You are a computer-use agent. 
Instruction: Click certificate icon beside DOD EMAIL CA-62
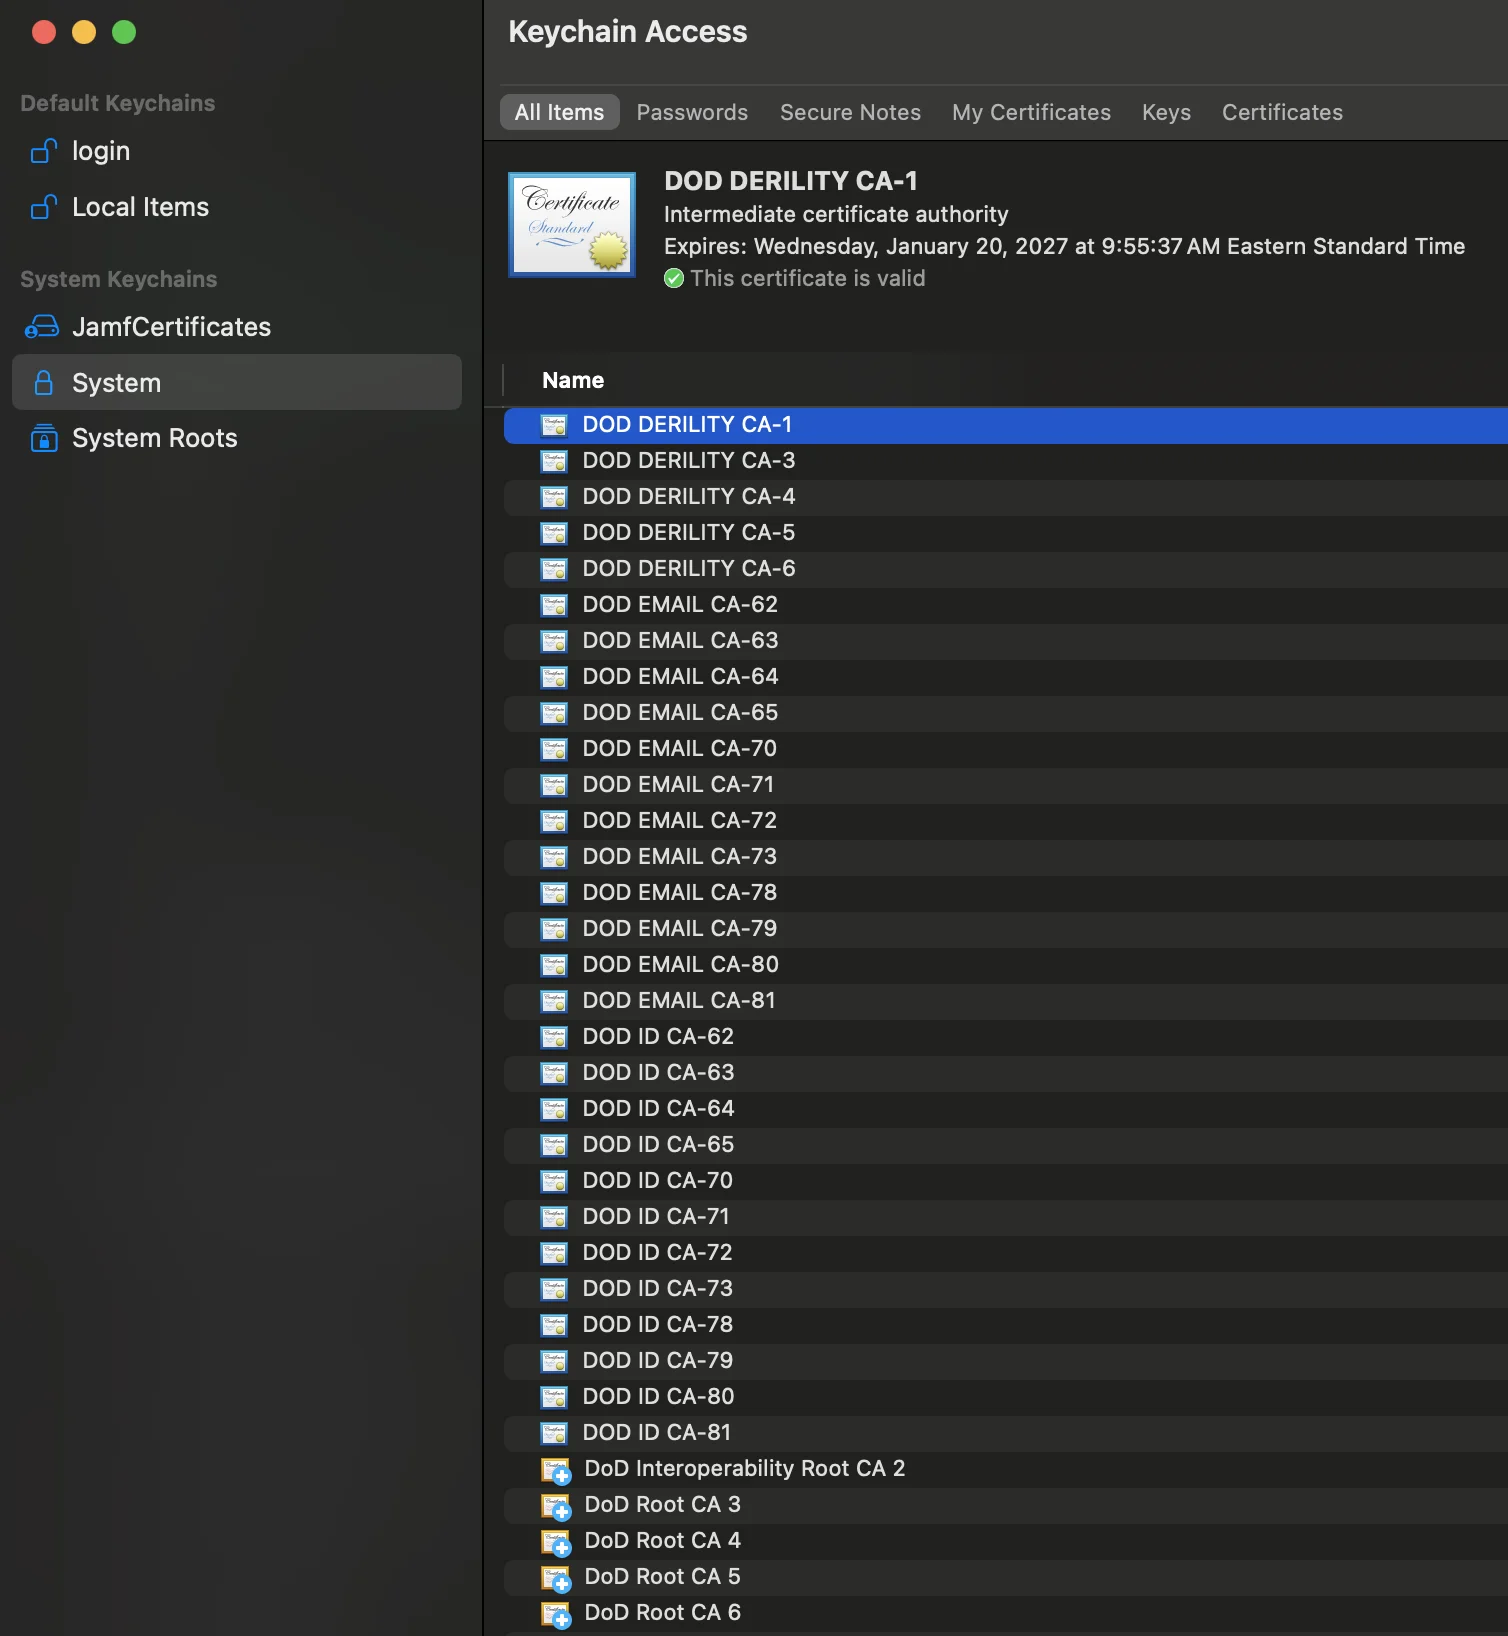click(554, 605)
